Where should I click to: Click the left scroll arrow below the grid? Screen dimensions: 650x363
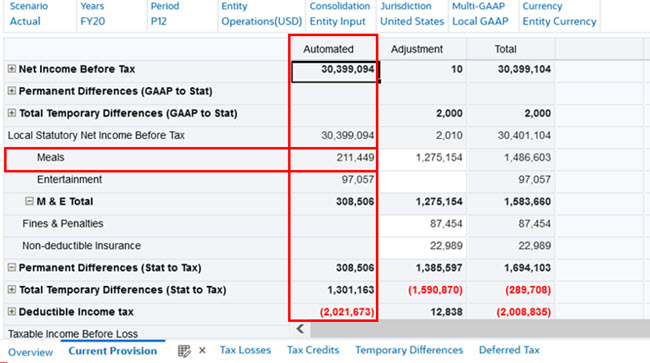[x=300, y=329]
